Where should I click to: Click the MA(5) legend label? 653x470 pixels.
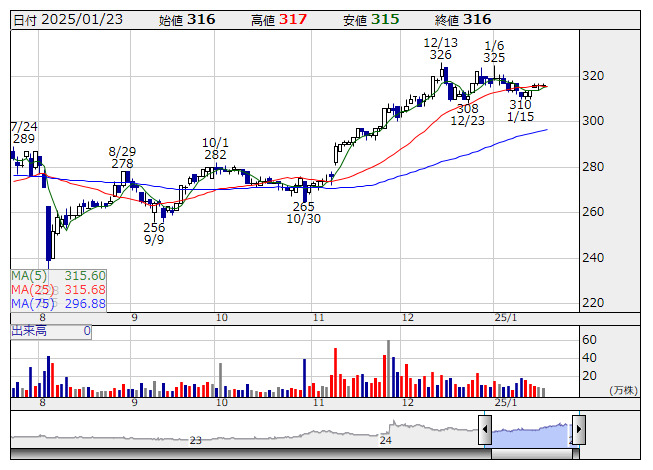click(x=30, y=275)
